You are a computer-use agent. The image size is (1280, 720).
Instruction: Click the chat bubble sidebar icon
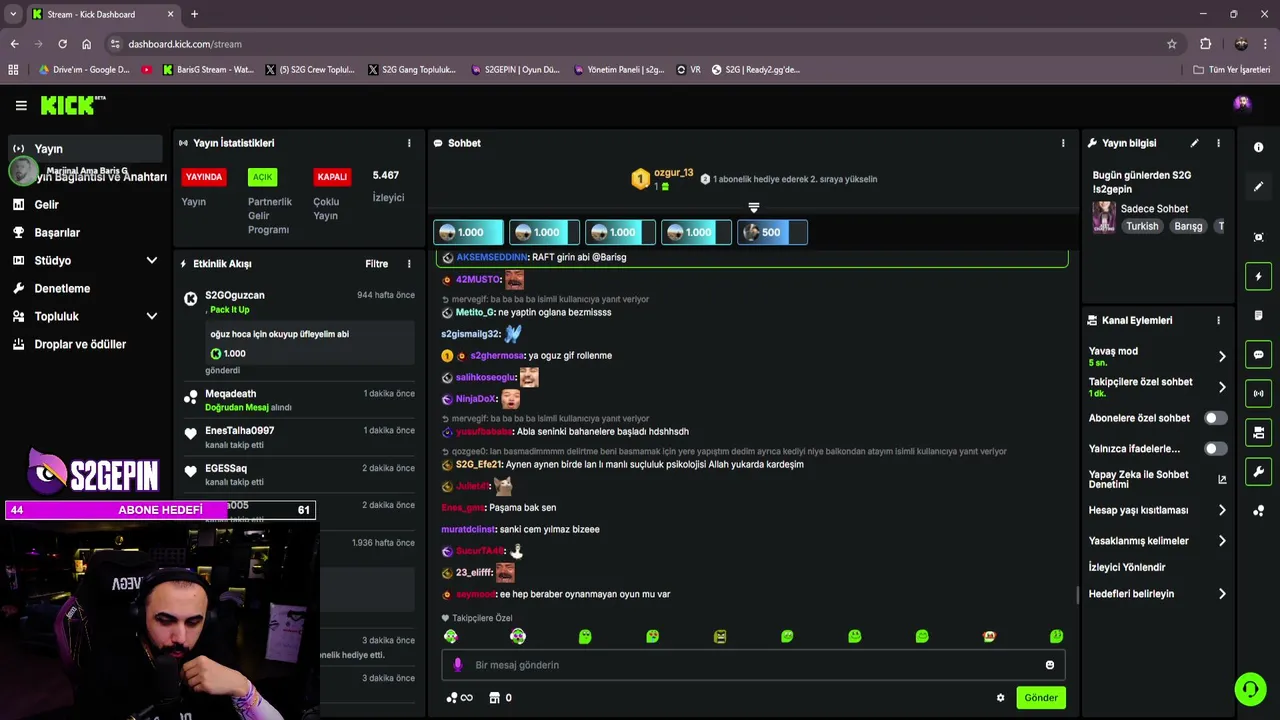tap(1258, 355)
